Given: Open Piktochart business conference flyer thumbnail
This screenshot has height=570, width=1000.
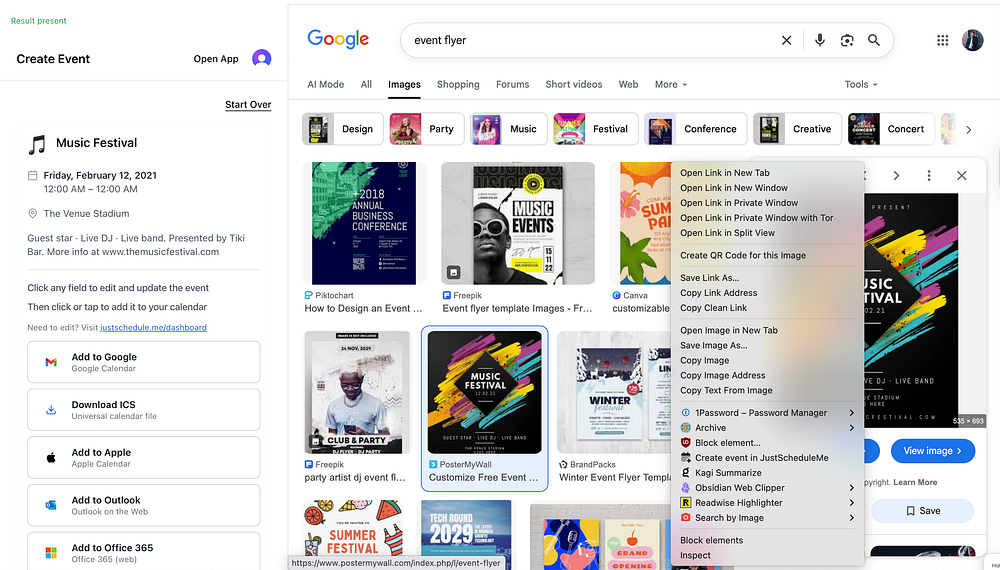Looking at the screenshot, I should [364, 223].
